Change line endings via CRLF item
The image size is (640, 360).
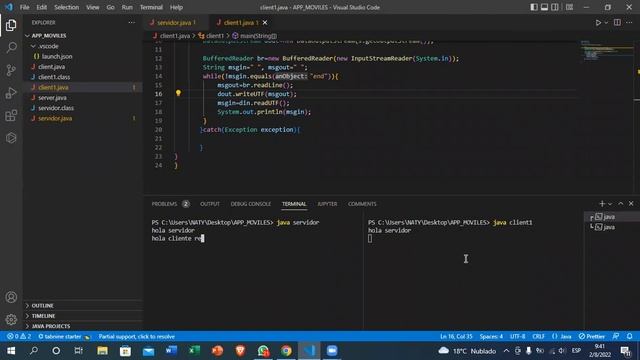[x=538, y=336]
